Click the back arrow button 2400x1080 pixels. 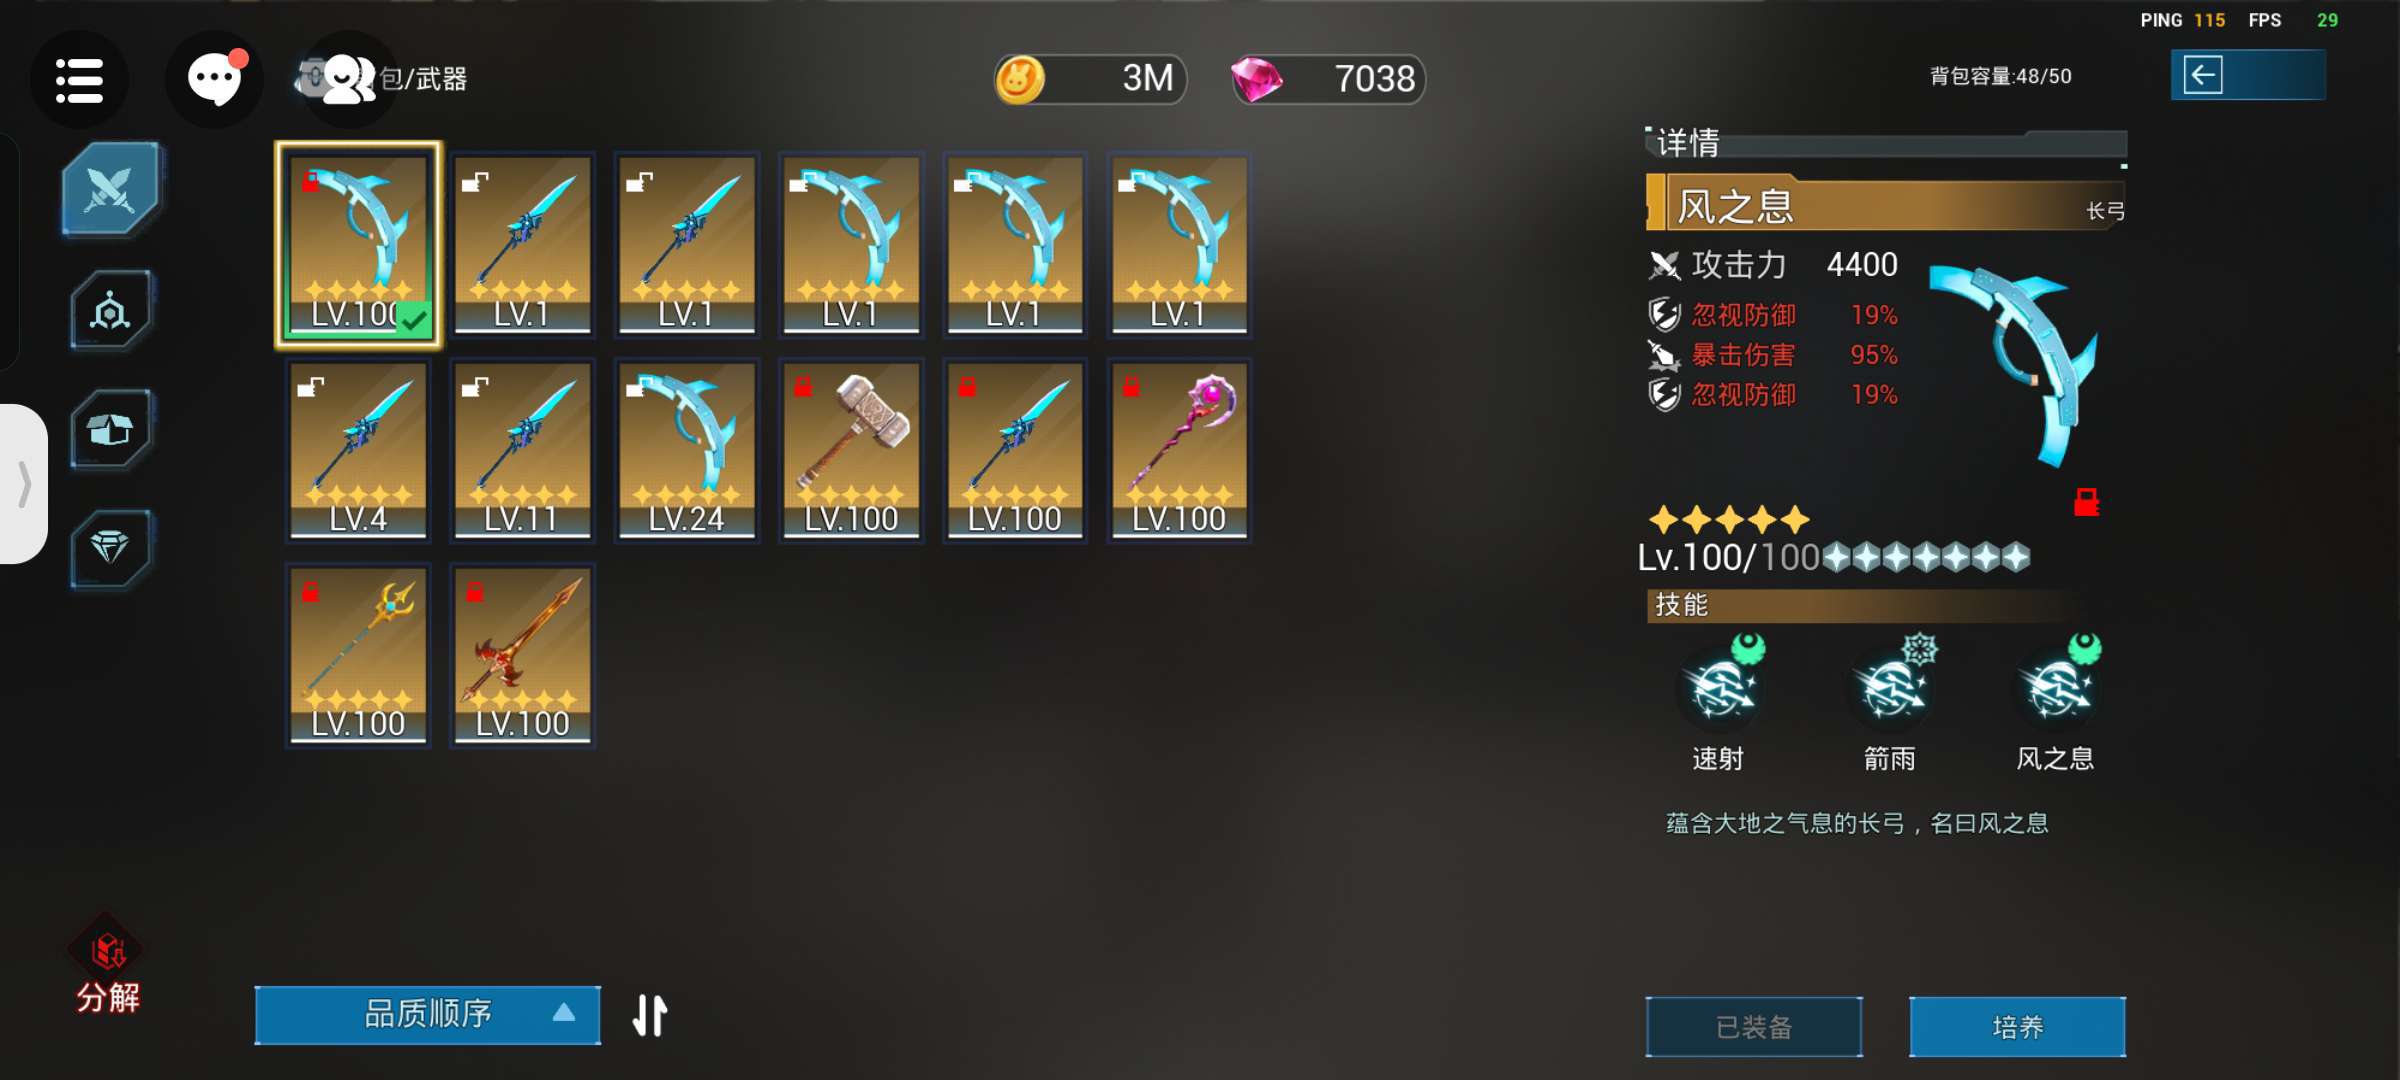pyautogui.click(x=2248, y=75)
